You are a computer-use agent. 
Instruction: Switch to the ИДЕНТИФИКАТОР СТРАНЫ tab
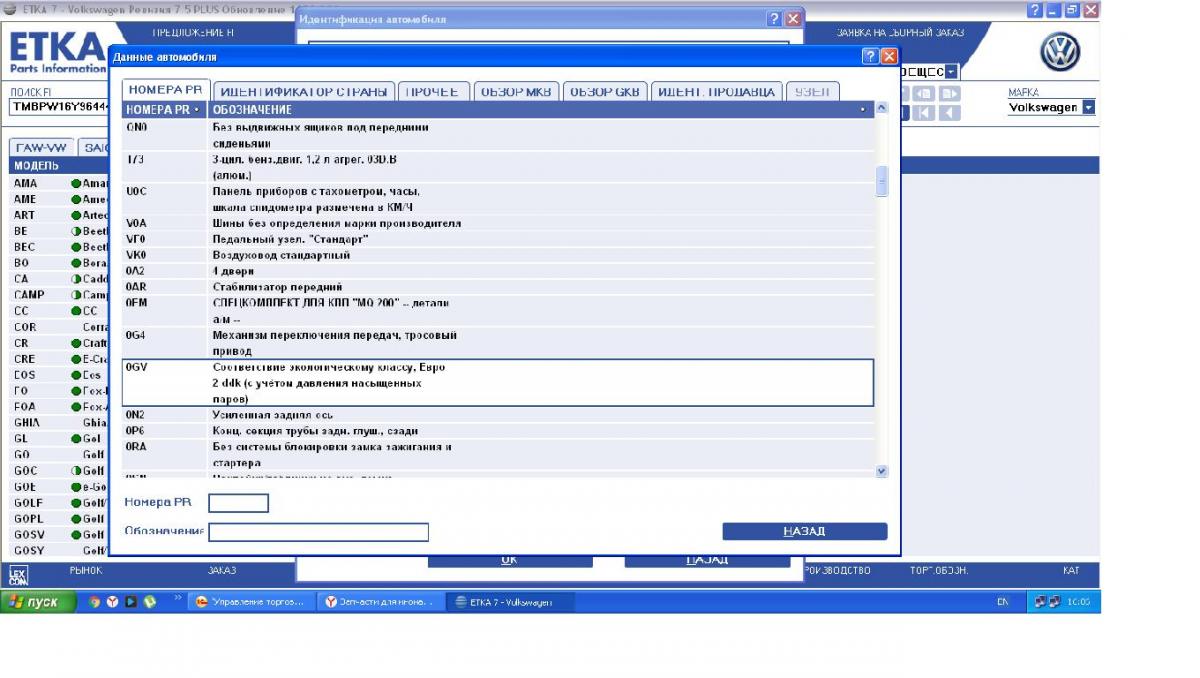303,91
